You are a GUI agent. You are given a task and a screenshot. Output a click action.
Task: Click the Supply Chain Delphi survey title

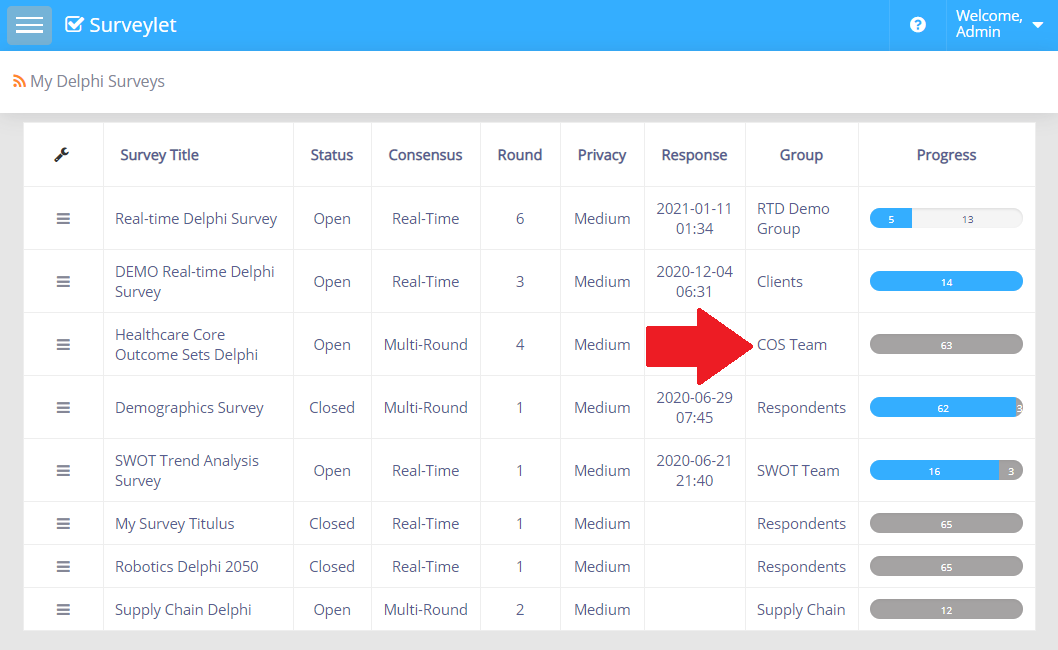[x=183, y=609]
